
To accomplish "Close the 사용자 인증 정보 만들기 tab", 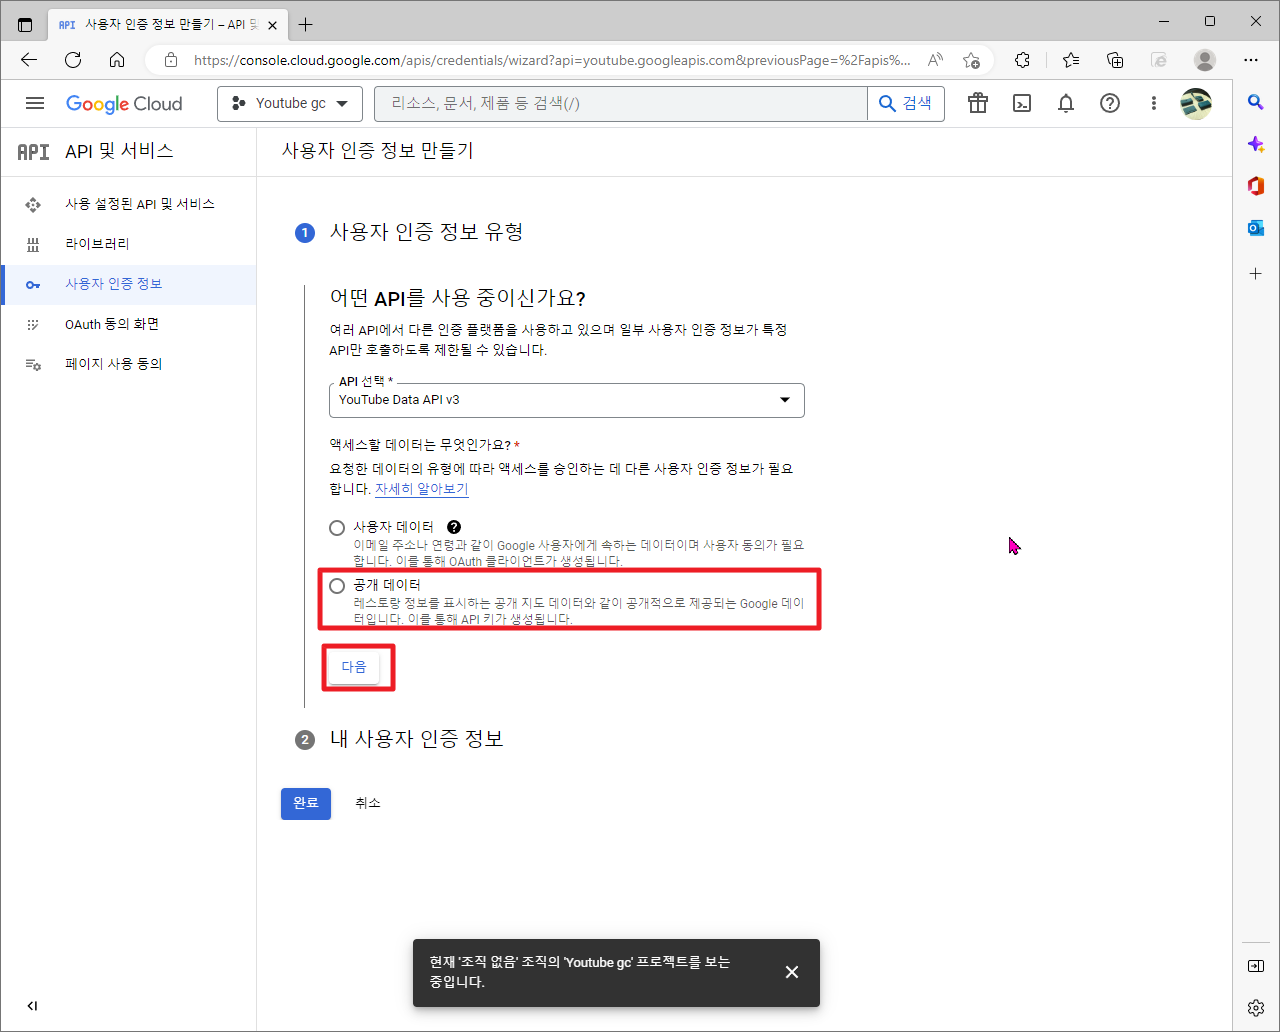I will click(272, 24).
